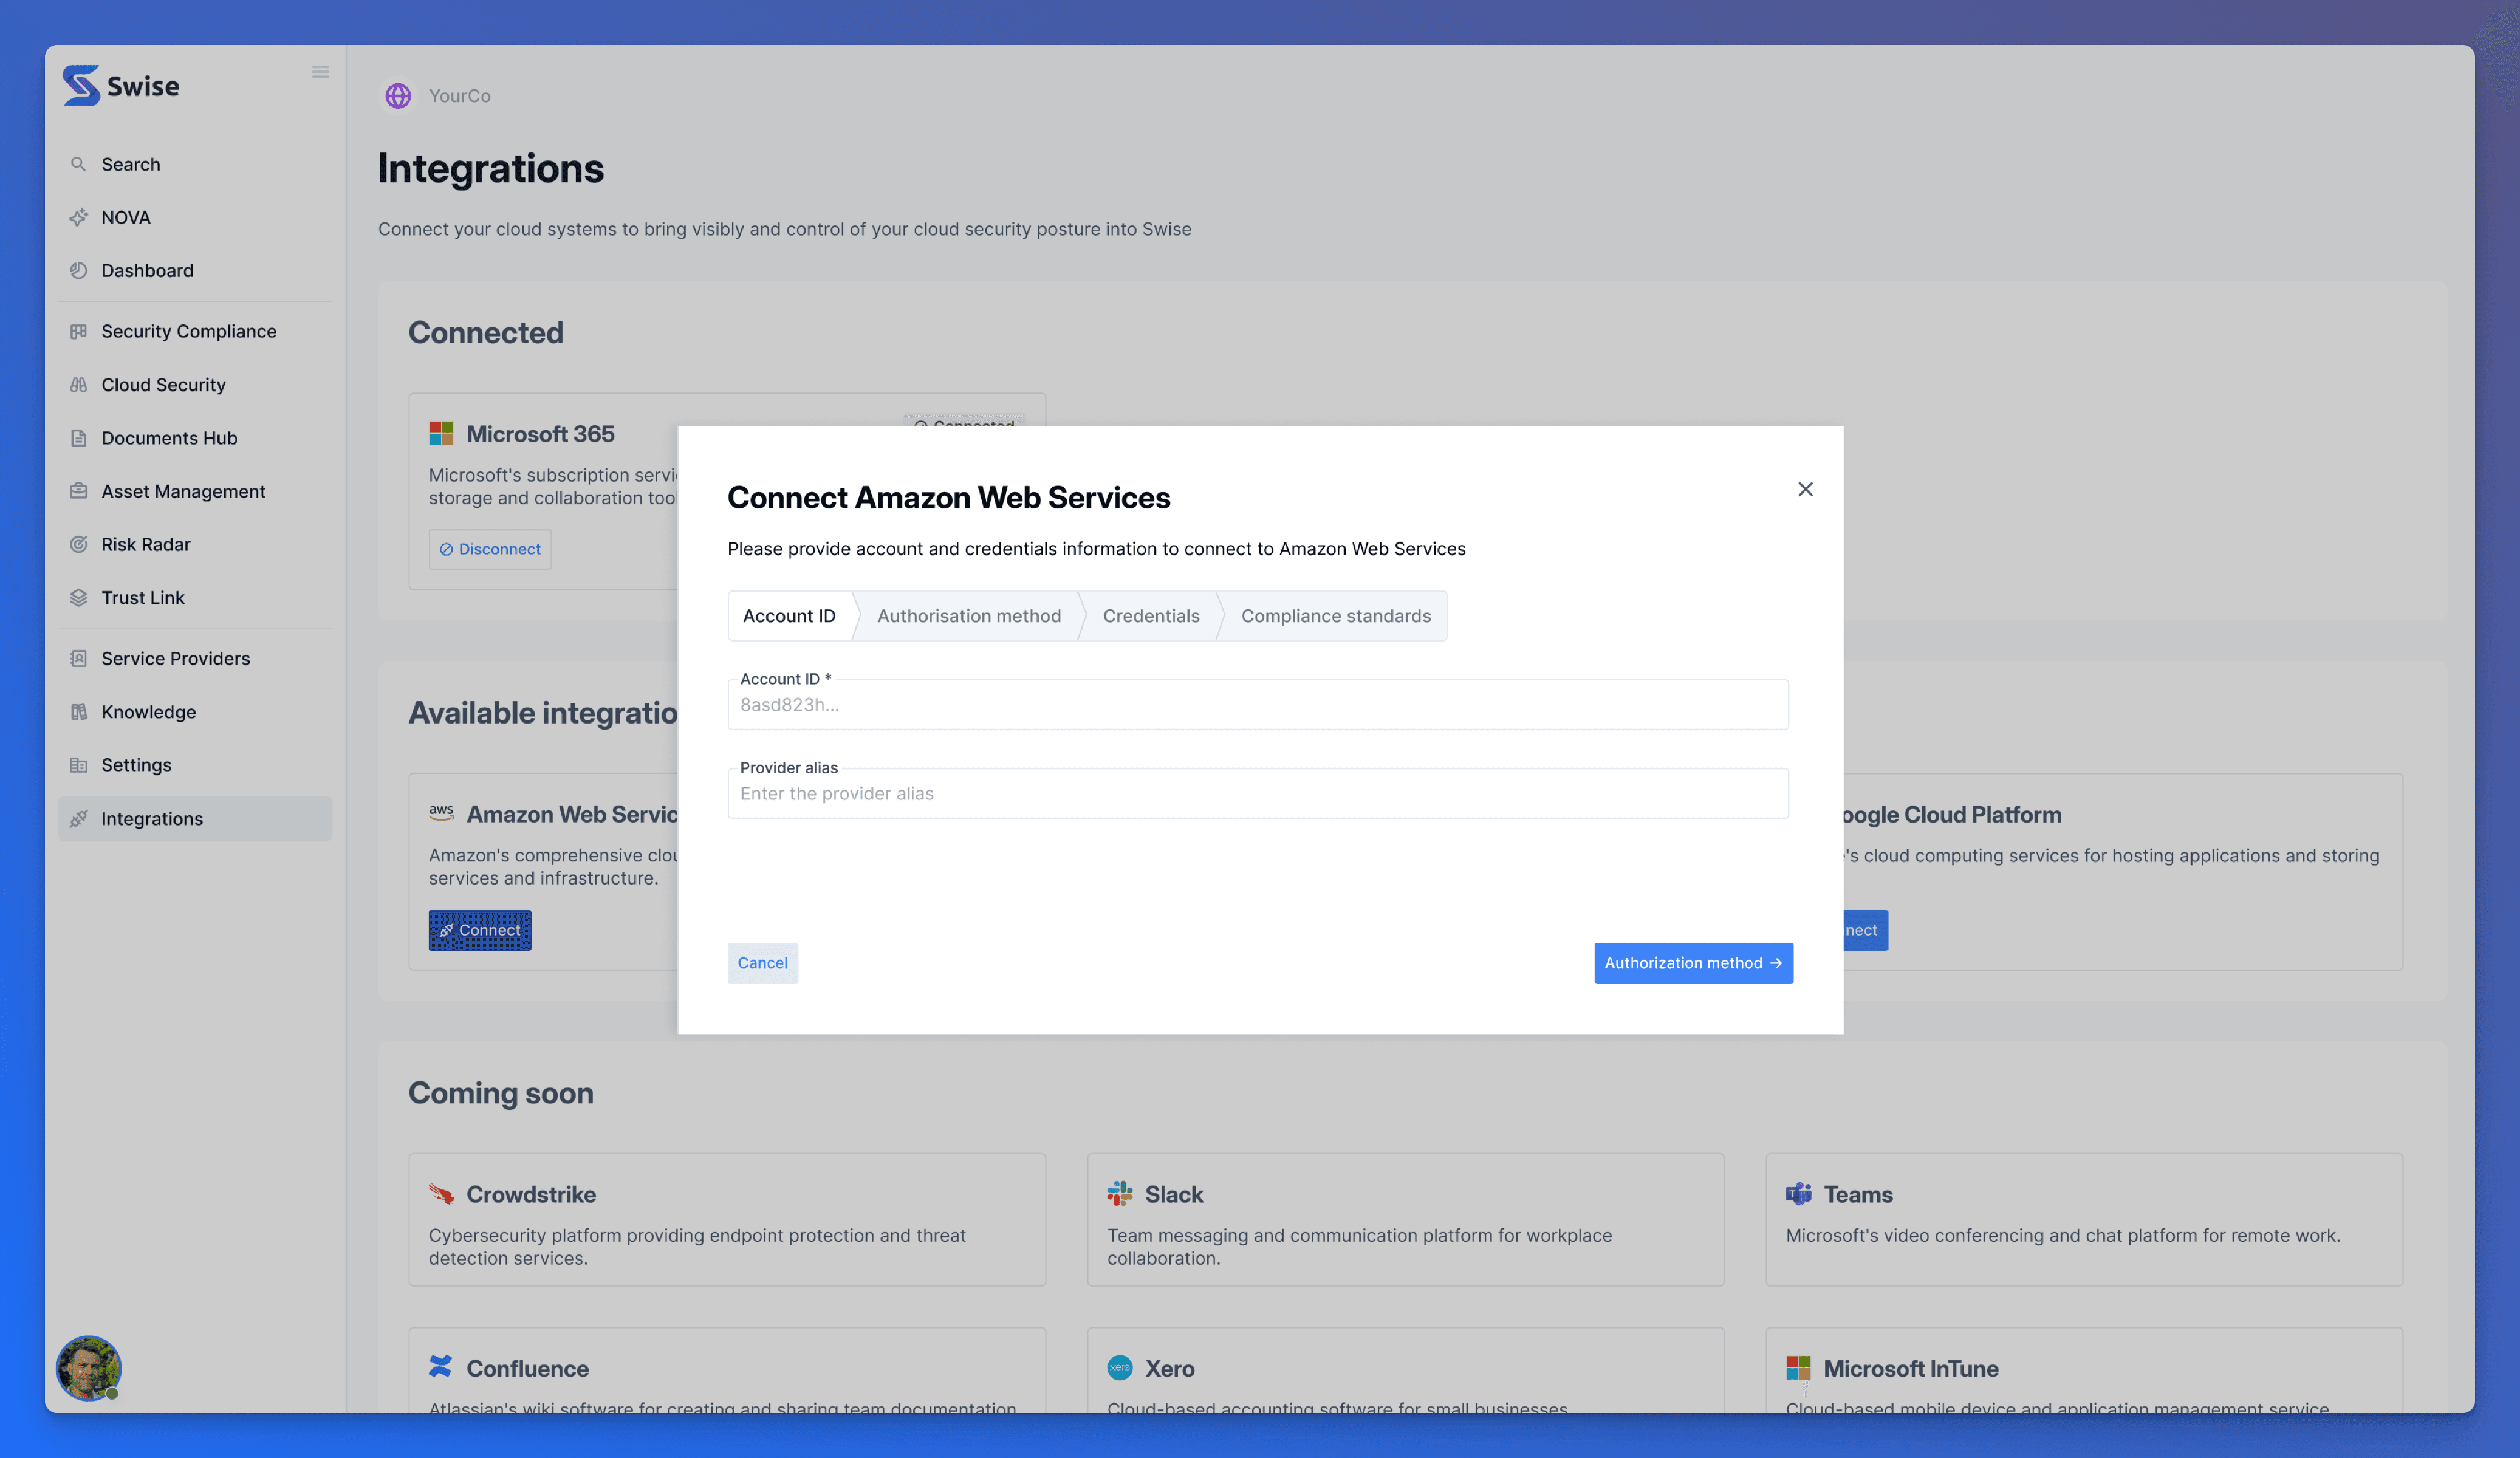
Task: Click the Microsoft InTune card title
Action: pyautogui.click(x=1911, y=1368)
